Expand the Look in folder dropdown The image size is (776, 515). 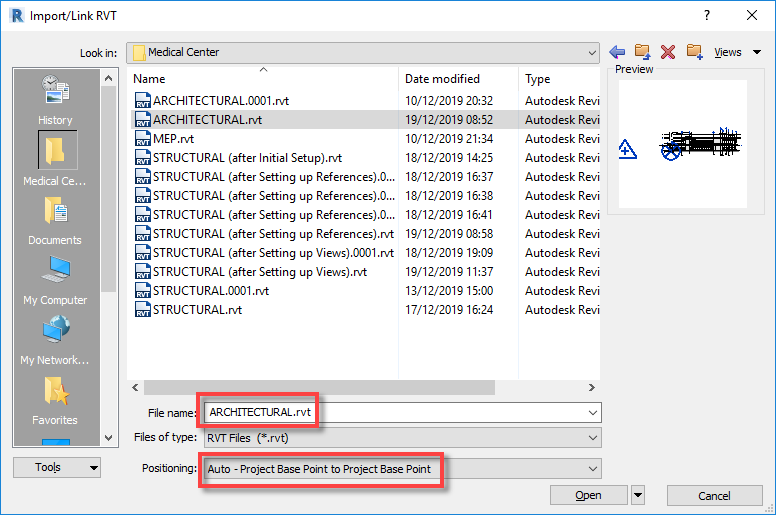click(592, 52)
